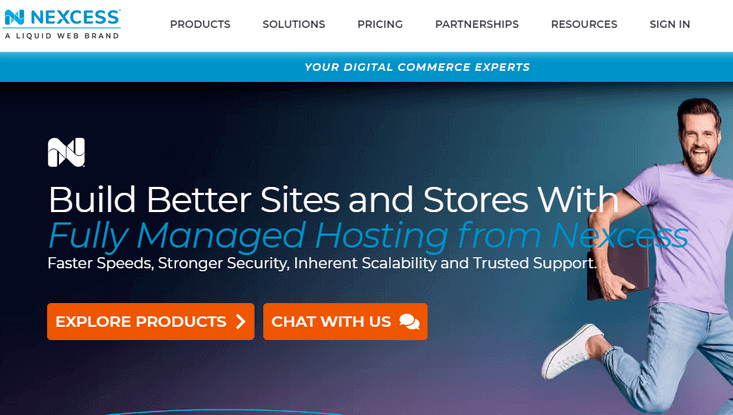Click the chevron arrow on Explore Products

(241, 322)
